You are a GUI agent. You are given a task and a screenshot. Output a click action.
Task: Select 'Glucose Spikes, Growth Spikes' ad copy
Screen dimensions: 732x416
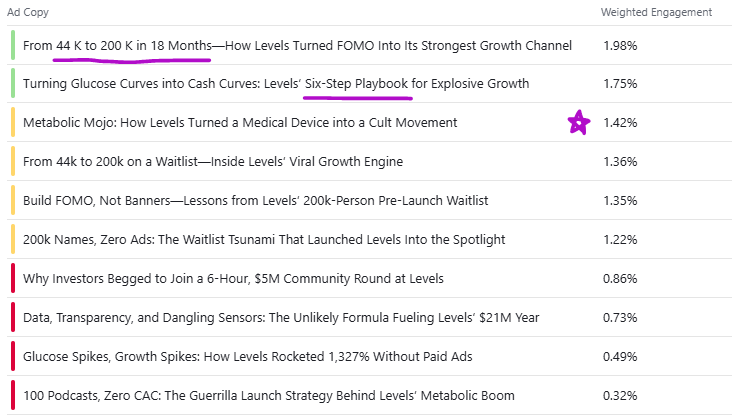[247, 356]
